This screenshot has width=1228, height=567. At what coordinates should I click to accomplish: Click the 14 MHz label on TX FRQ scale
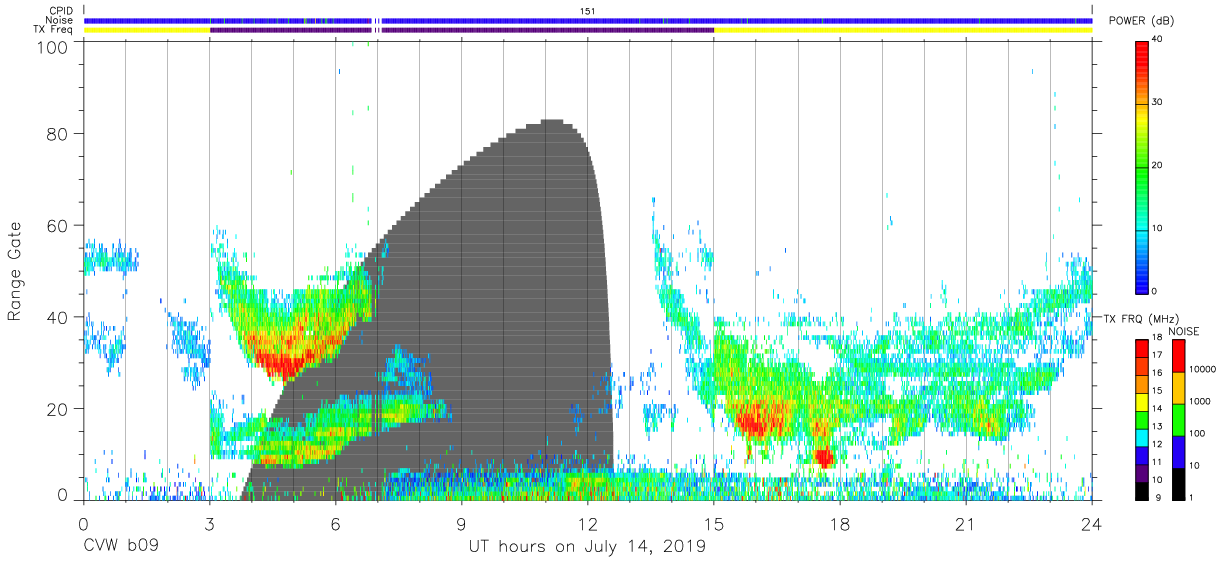pyautogui.click(x=1157, y=409)
